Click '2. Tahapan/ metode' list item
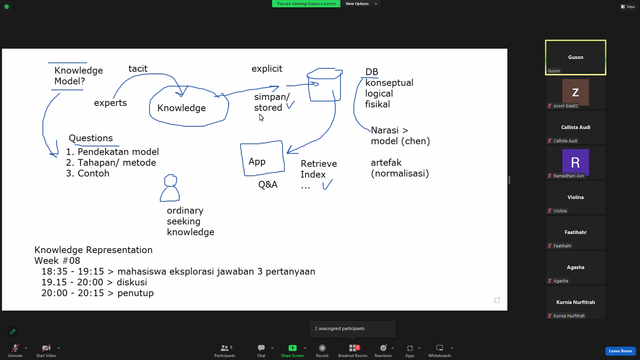 [x=111, y=162]
